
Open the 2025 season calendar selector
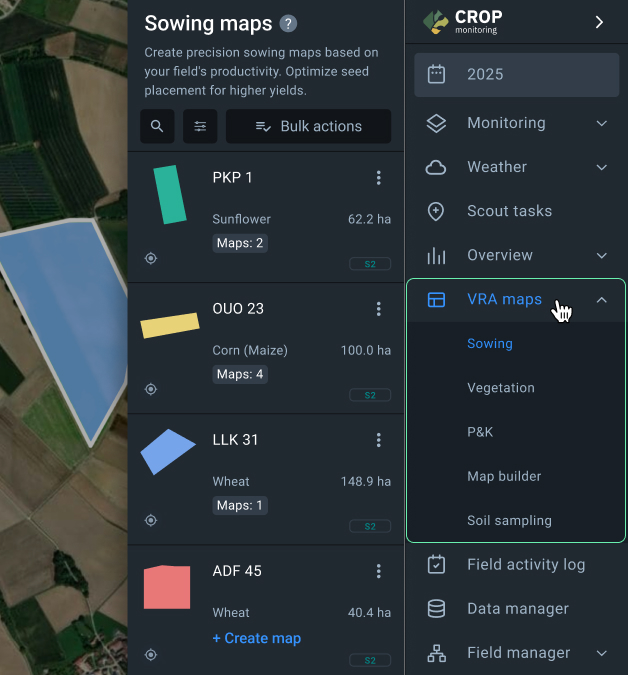coord(517,74)
